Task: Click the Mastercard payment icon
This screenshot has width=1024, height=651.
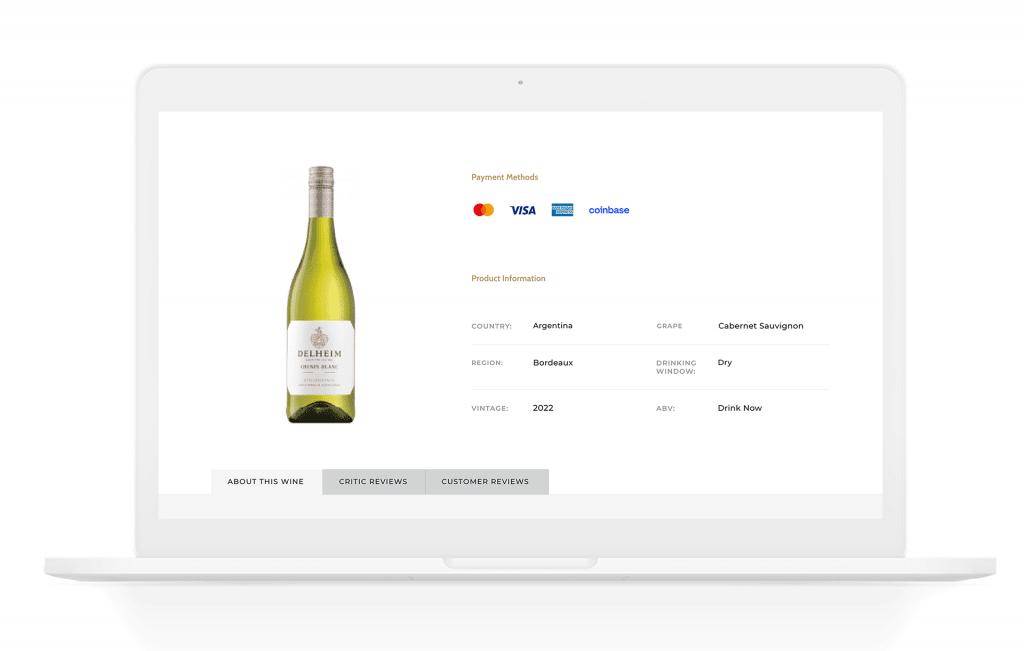Action: 483,210
